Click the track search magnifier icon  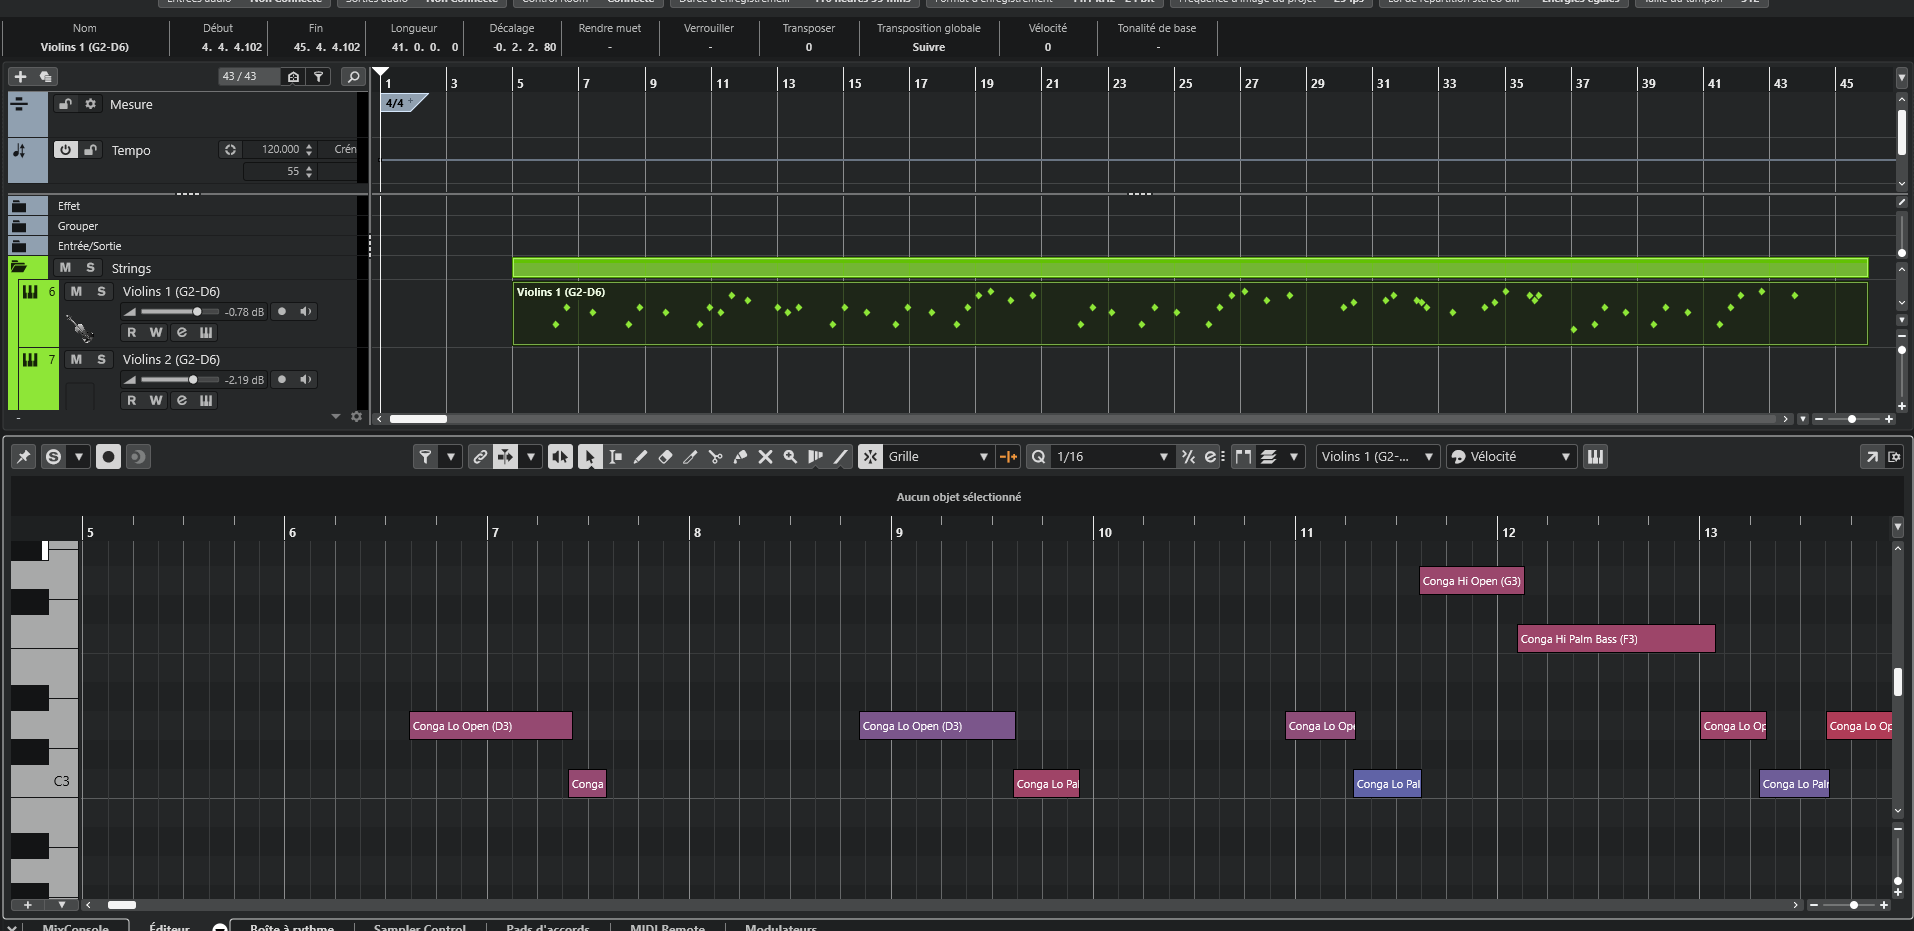point(353,77)
